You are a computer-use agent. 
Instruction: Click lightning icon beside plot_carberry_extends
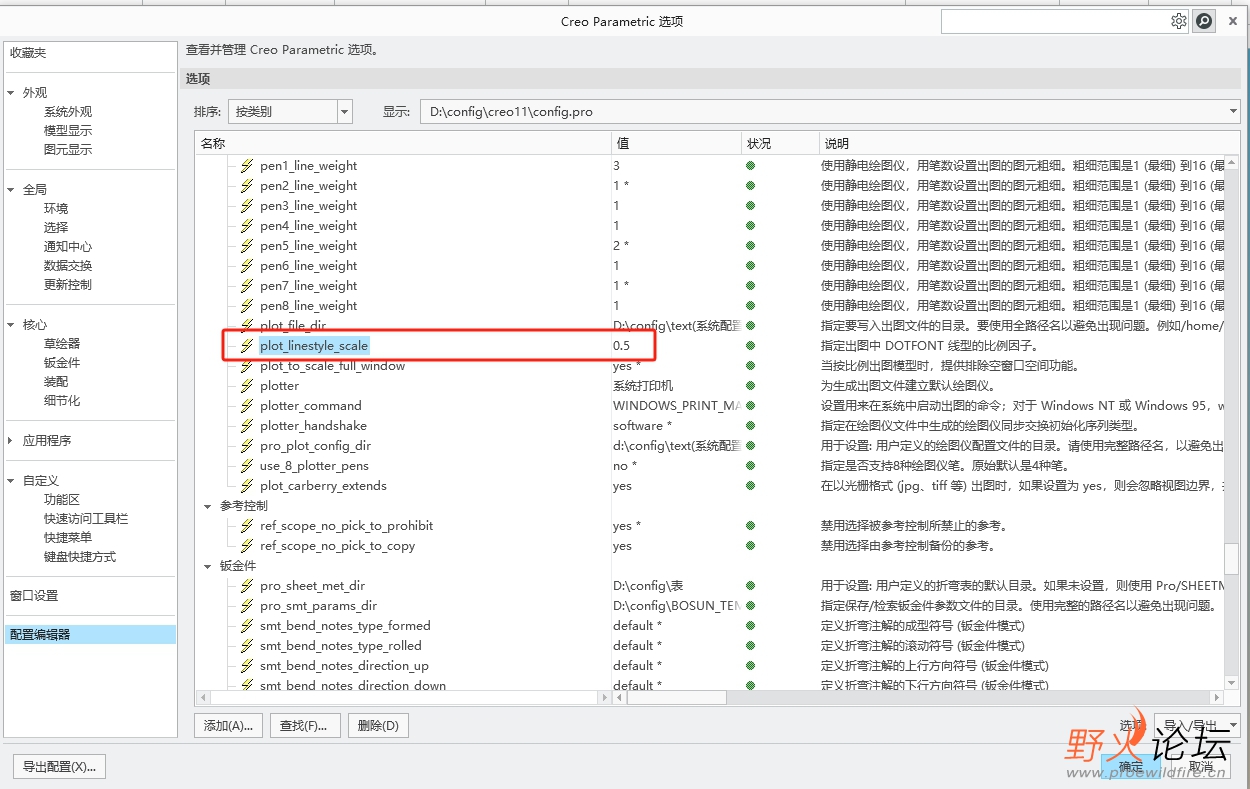(247, 486)
